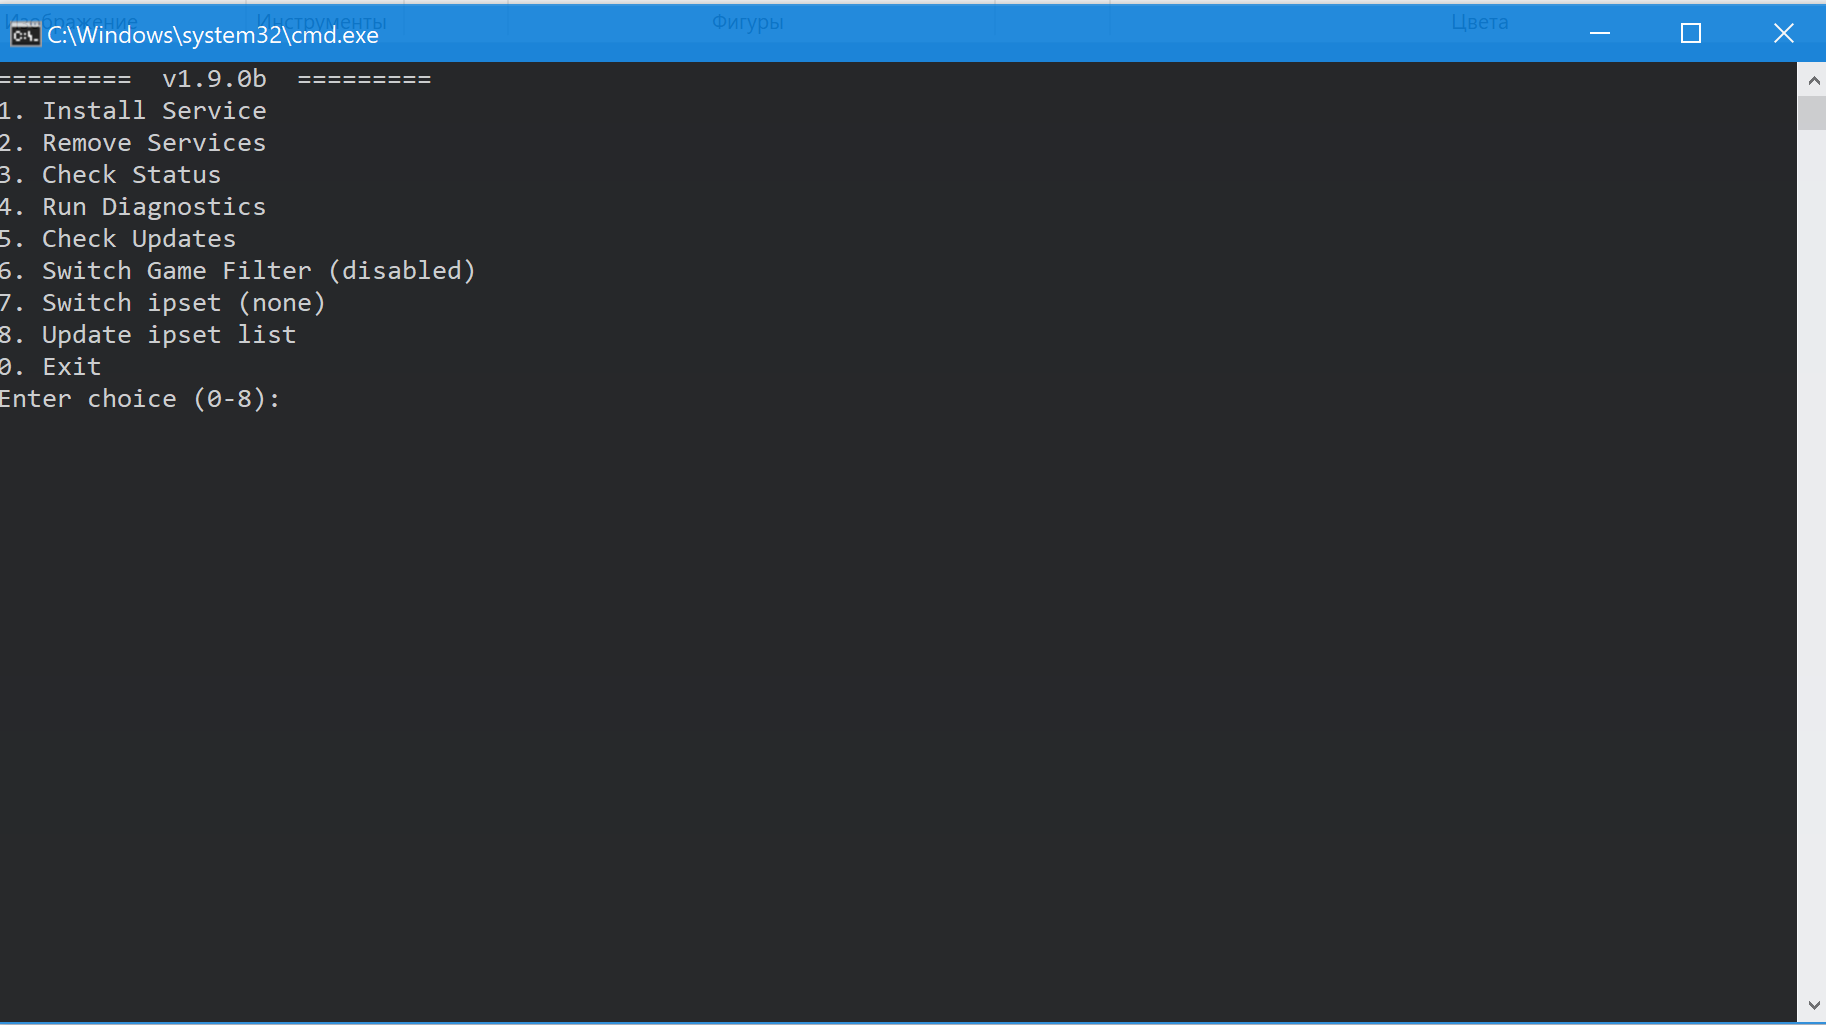The image size is (1826, 1025).
Task: Click the C:\Windows\system32\cmd.exe title text
Action: [213, 35]
